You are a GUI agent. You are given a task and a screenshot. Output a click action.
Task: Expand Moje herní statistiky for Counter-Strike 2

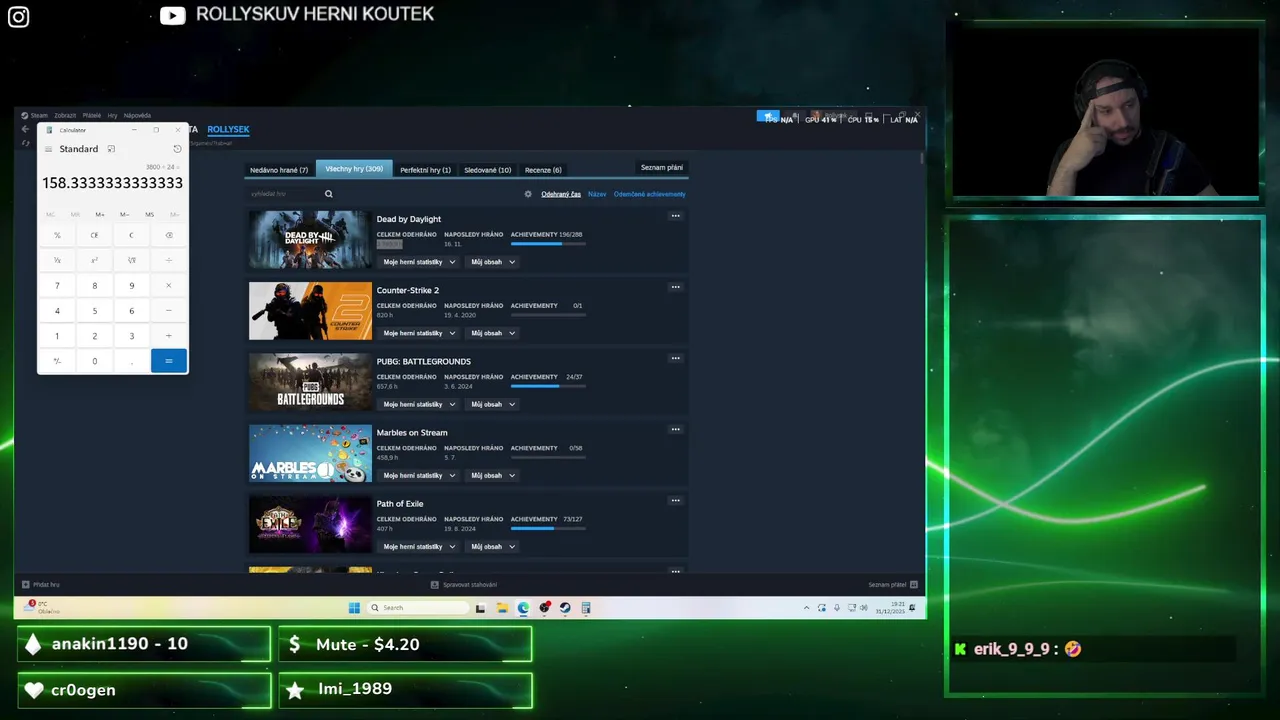coord(419,333)
